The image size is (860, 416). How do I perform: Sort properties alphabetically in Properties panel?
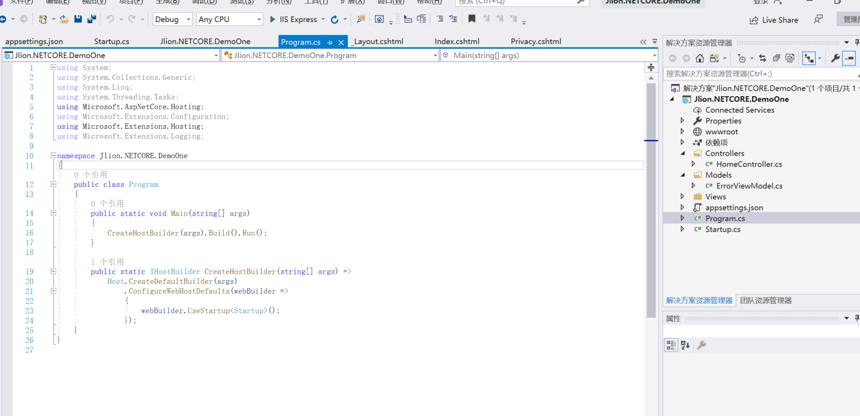(685, 345)
